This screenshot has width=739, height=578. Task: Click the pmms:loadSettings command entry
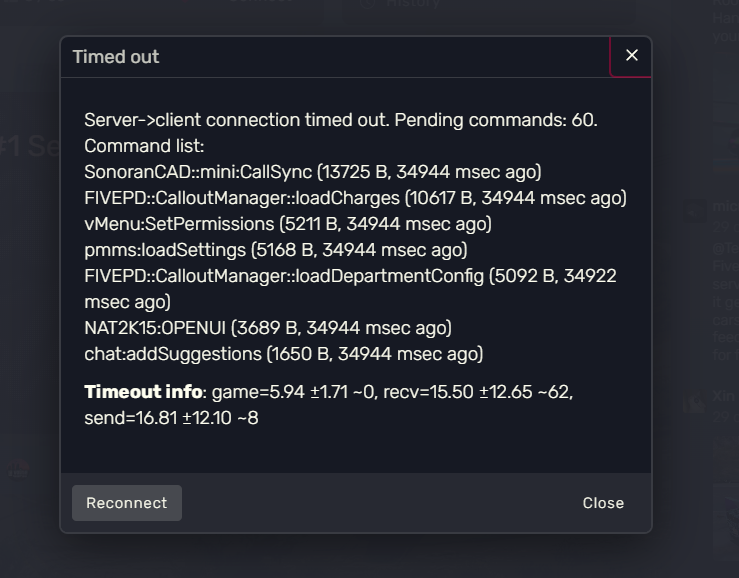pos(276,250)
